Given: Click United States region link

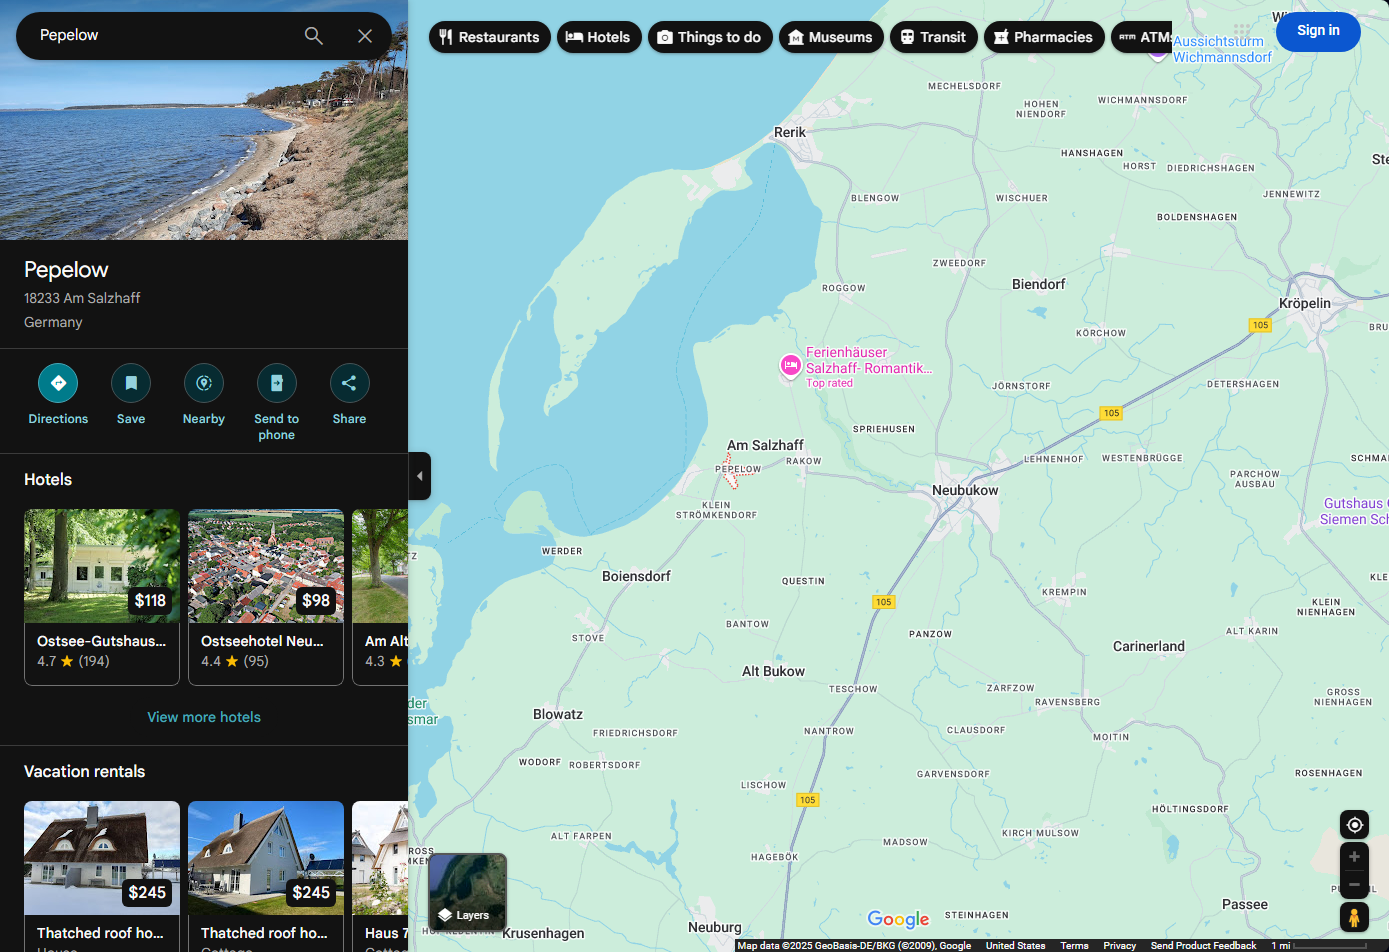Looking at the screenshot, I should pos(1015,945).
